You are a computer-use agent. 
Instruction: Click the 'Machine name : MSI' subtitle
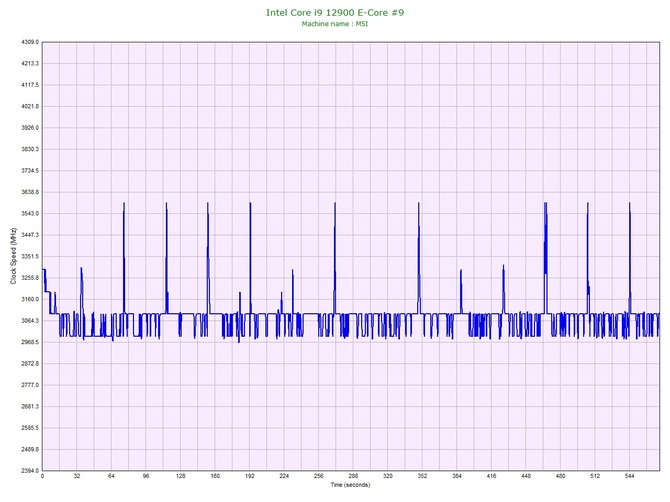pos(335,24)
